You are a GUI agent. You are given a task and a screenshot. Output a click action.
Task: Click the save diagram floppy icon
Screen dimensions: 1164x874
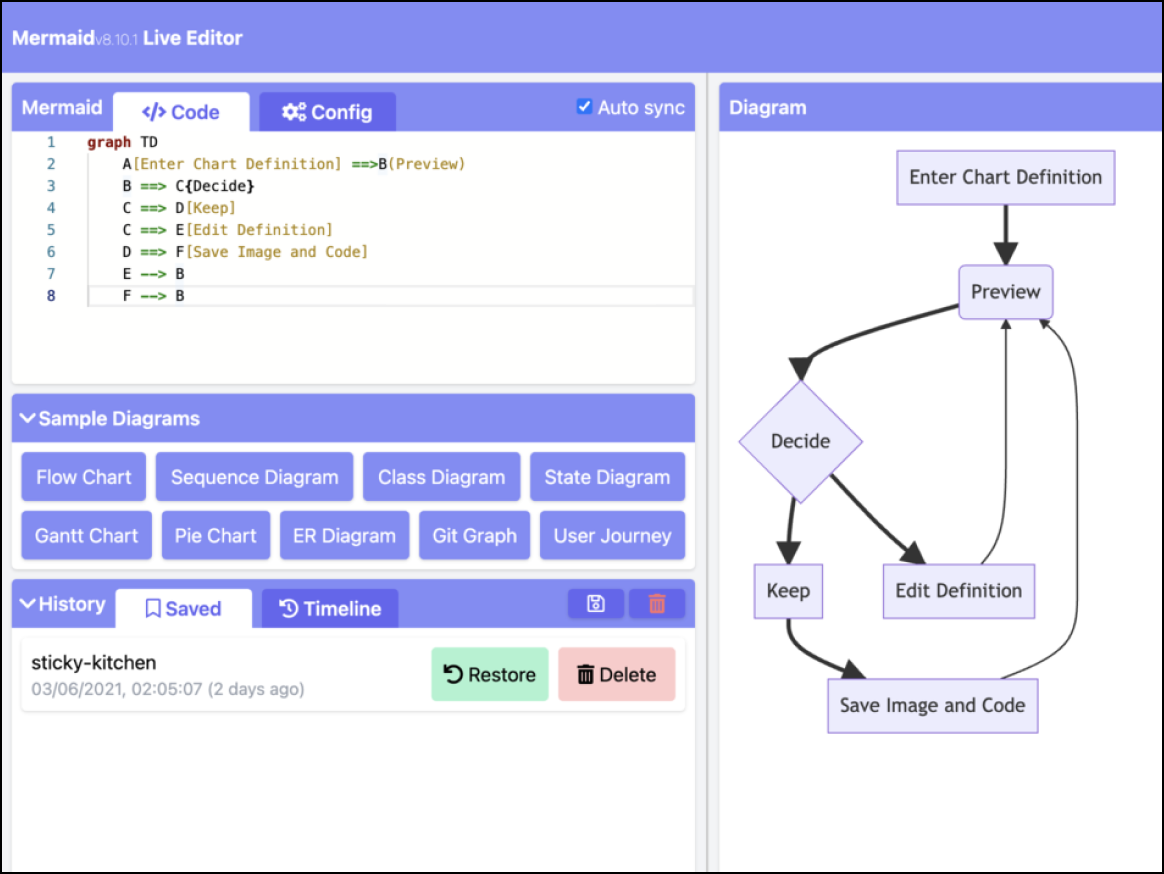pos(595,604)
